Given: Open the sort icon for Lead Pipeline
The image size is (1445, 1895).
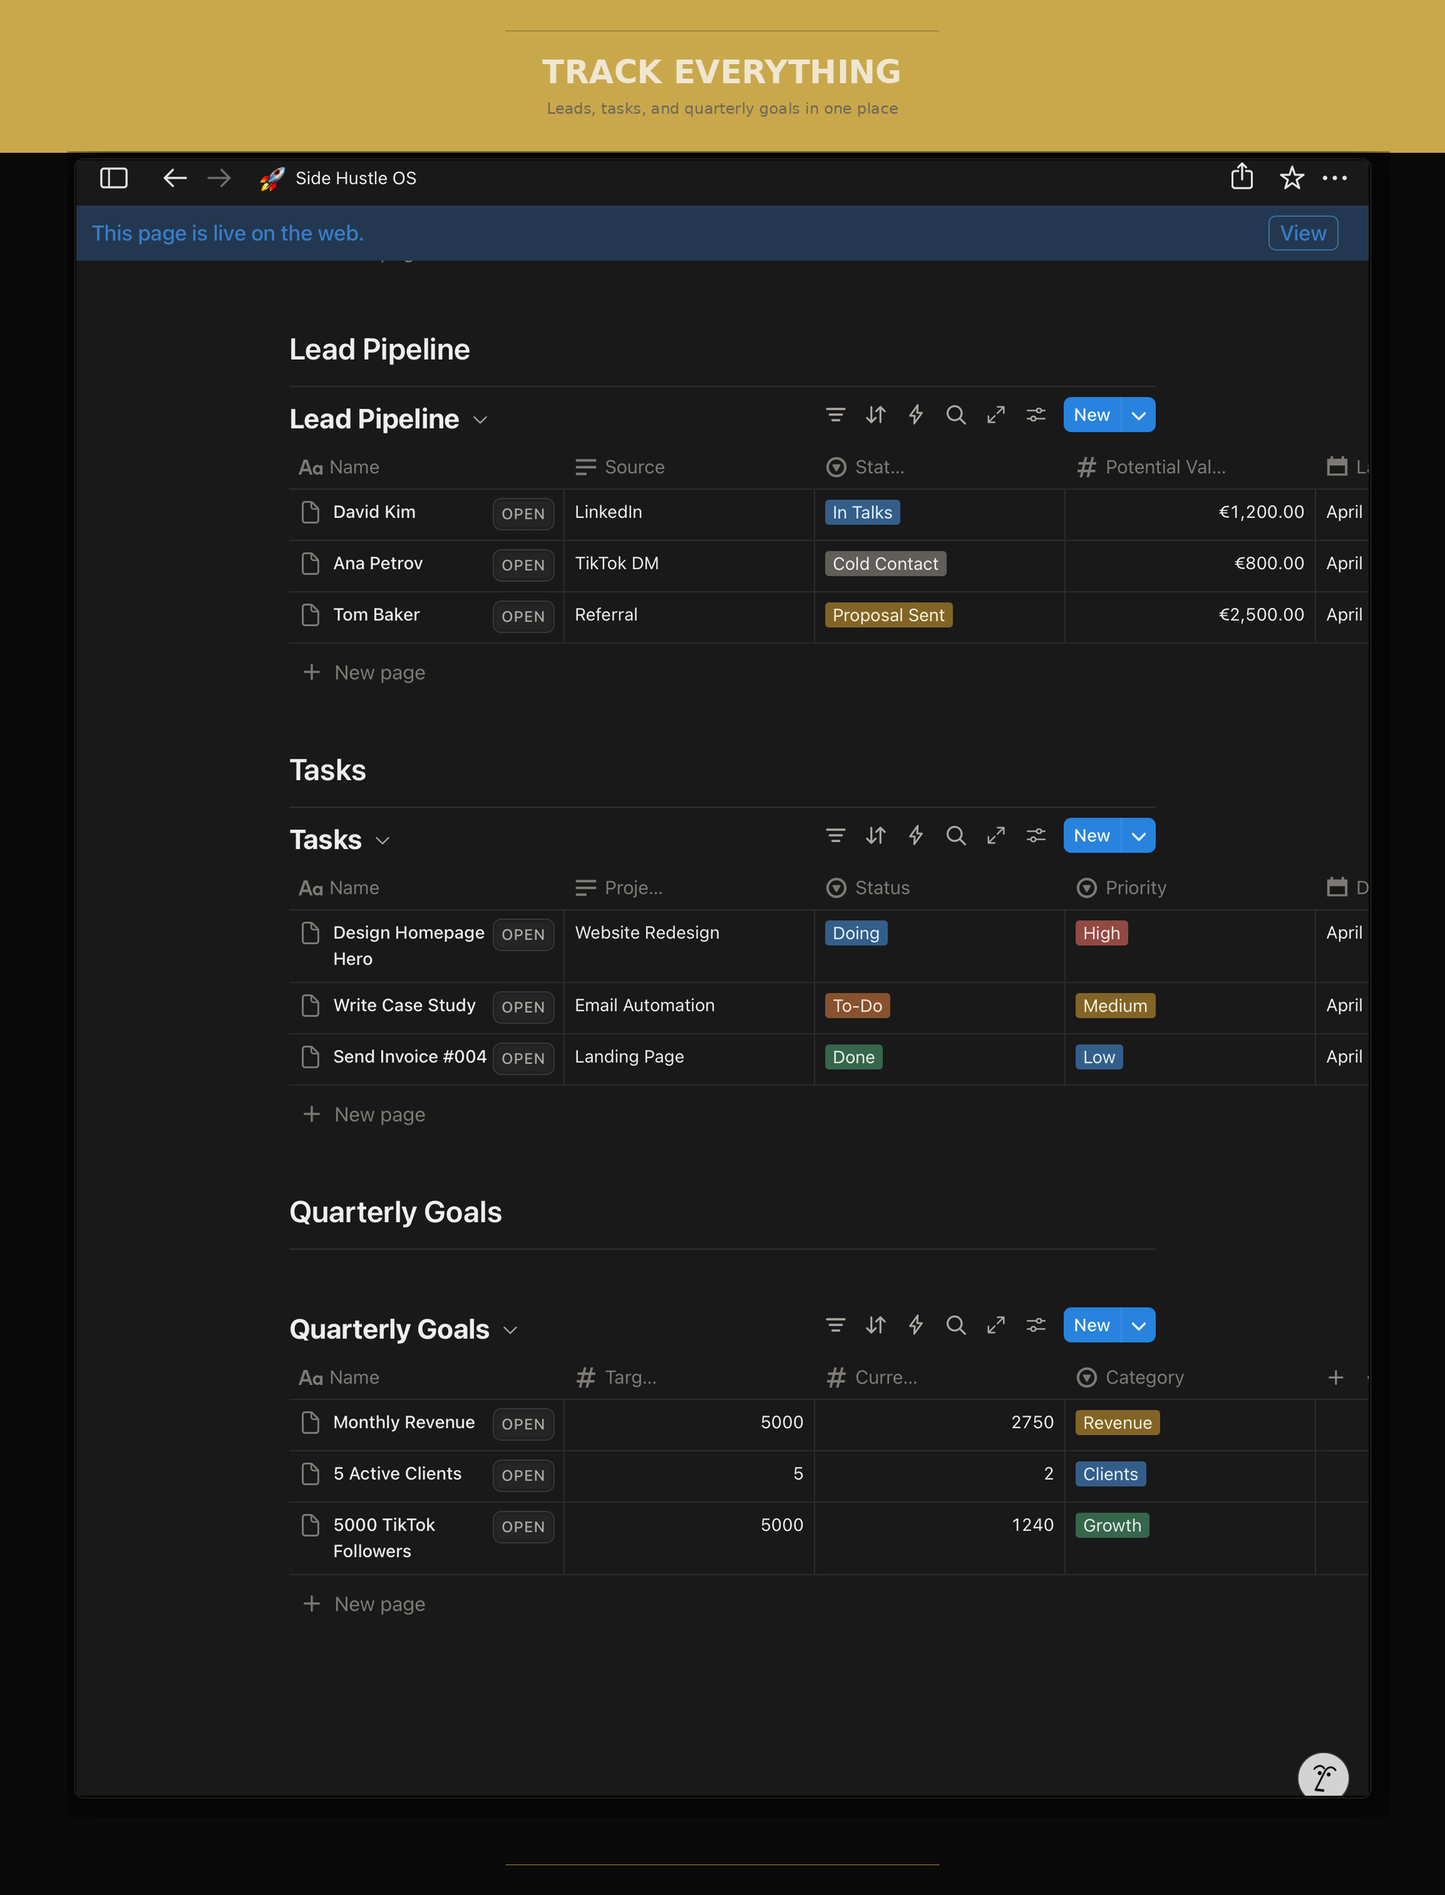Looking at the screenshot, I should point(876,415).
